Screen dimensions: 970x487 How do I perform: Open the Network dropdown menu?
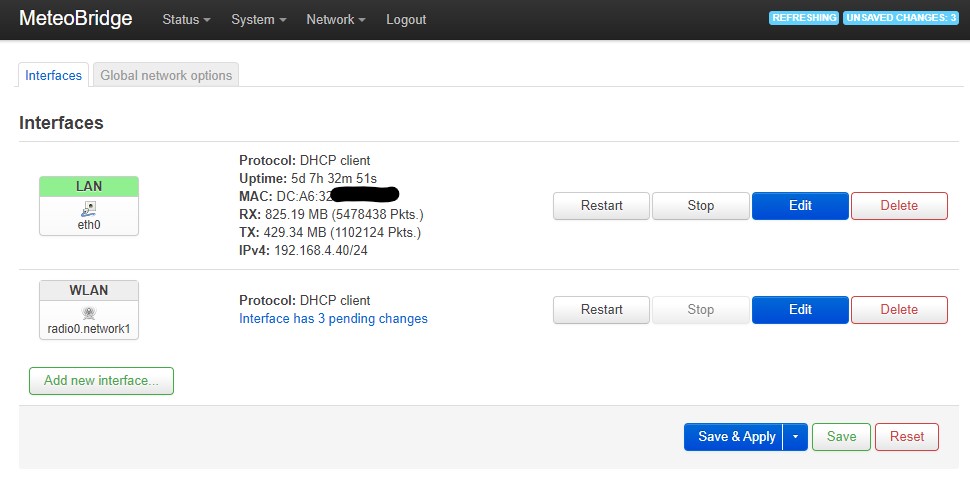[336, 20]
